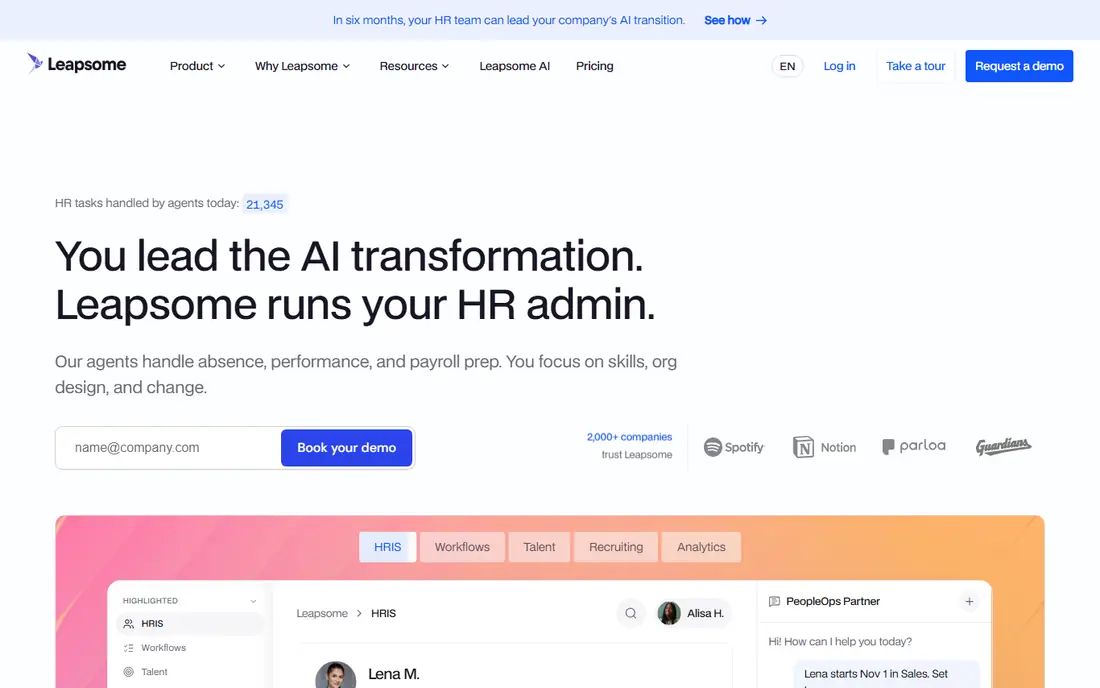
Task: Click Lena M. profile photo
Action: pyautogui.click(x=335, y=675)
